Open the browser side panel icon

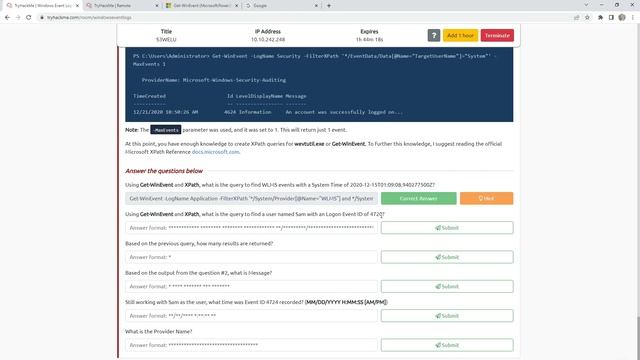pyautogui.click(x=611, y=18)
